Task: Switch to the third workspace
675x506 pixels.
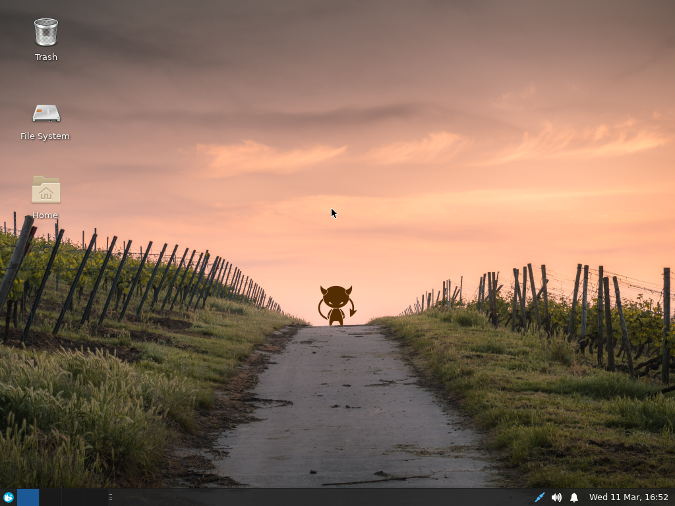Action: [72, 497]
